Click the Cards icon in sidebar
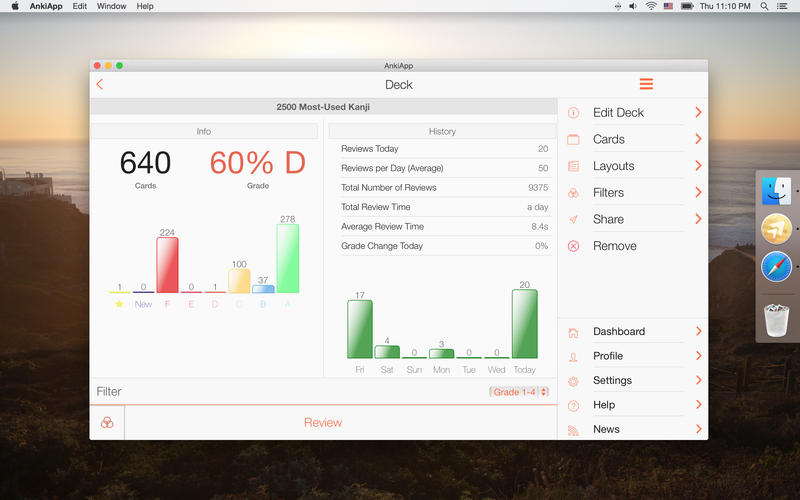Image resolution: width=800 pixels, height=500 pixels. point(573,139)
